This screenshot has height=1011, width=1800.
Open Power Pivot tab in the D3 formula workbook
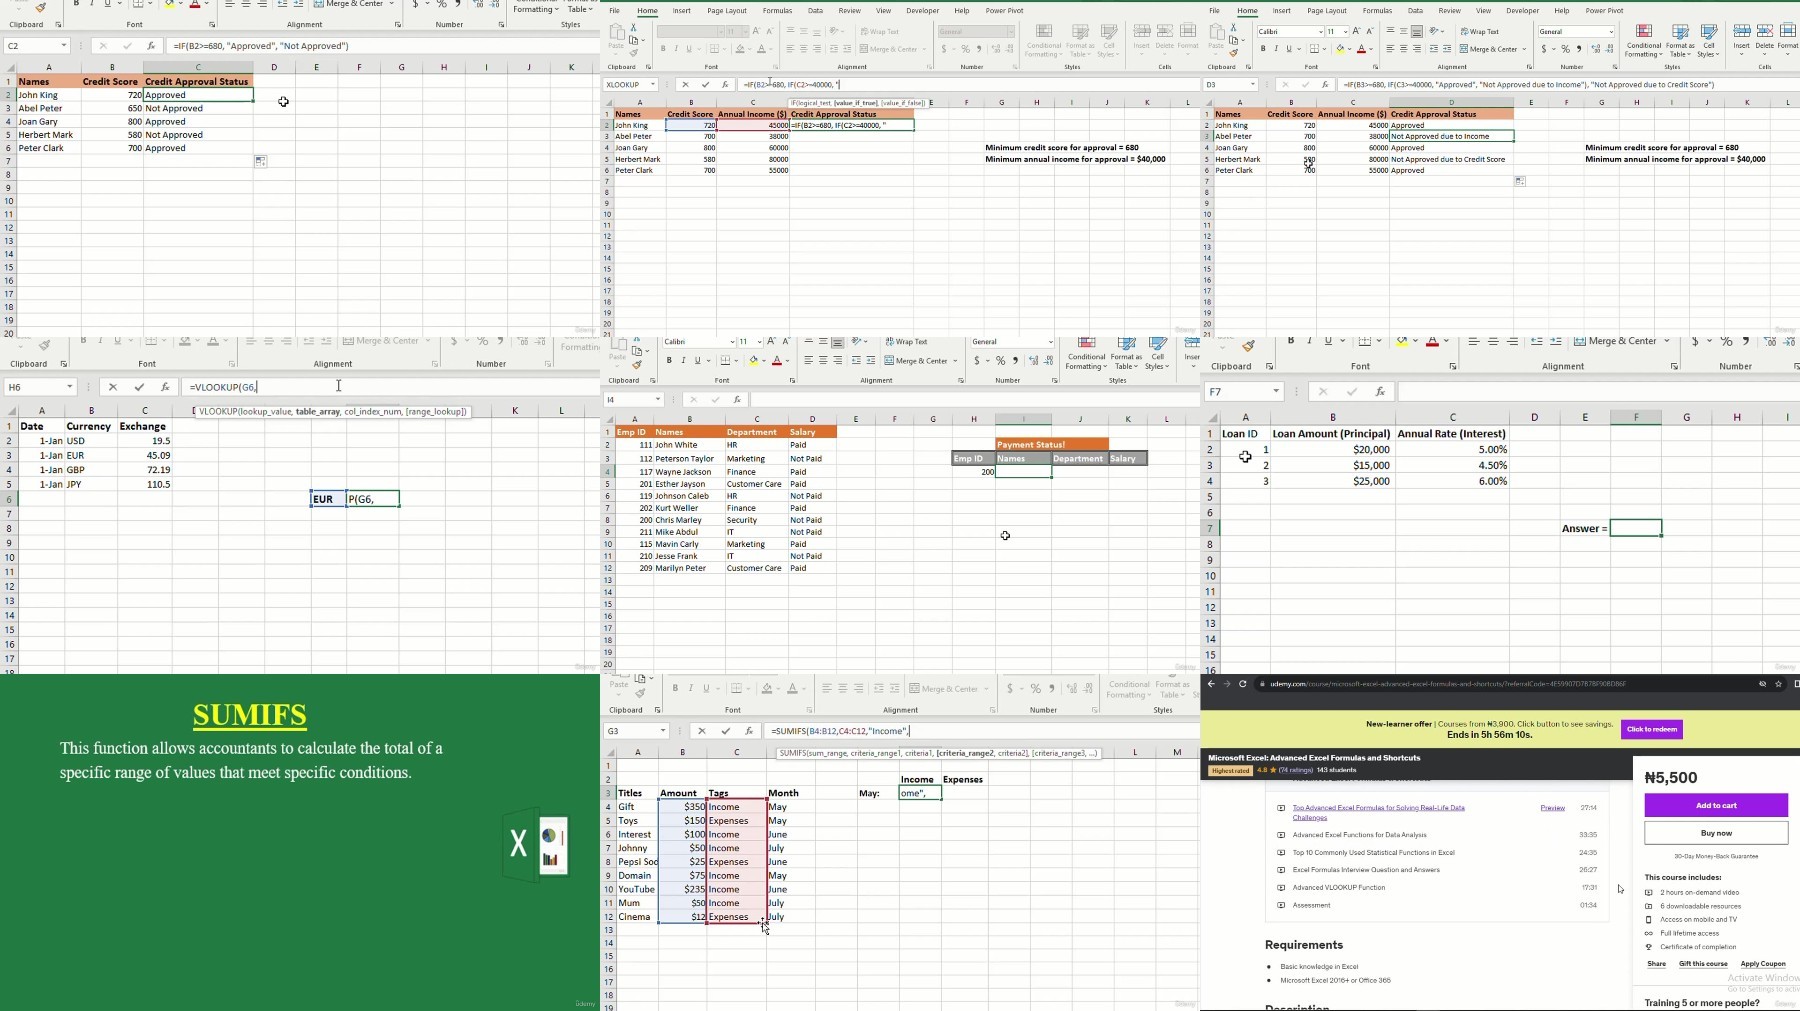tap(1604, 11)
